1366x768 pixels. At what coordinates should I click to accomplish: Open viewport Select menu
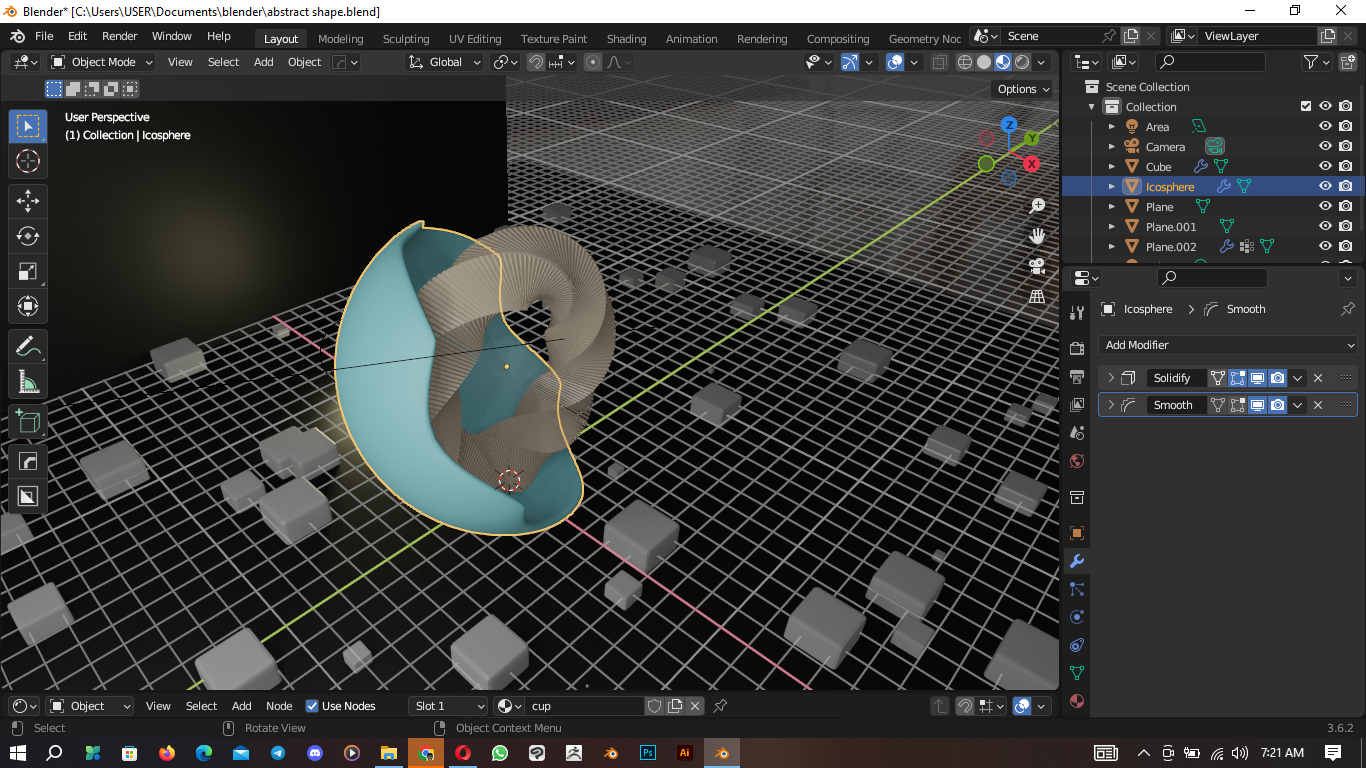[x=223, y=62]
